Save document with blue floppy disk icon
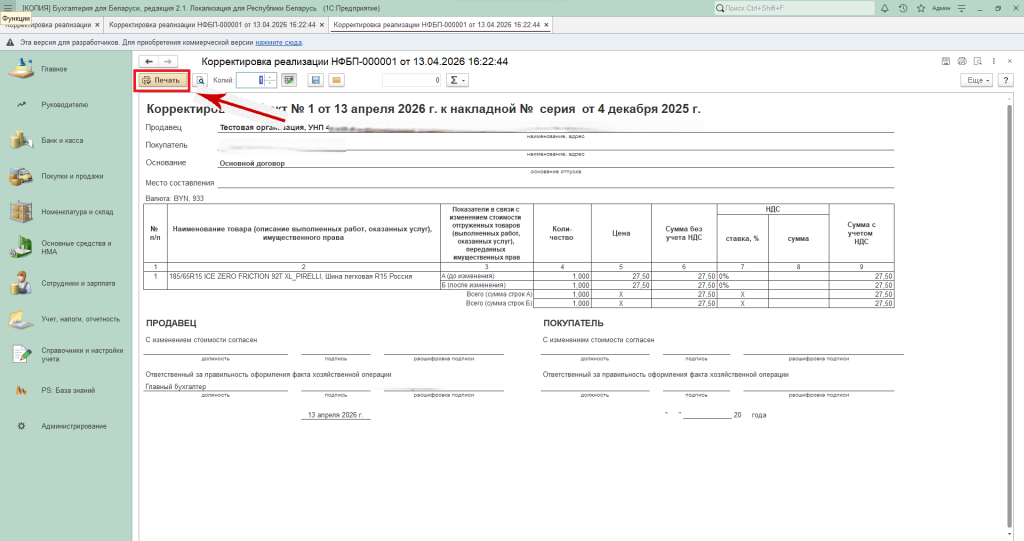The height and width of the screenshot is (541, 1024). click(x=316, y=80)
